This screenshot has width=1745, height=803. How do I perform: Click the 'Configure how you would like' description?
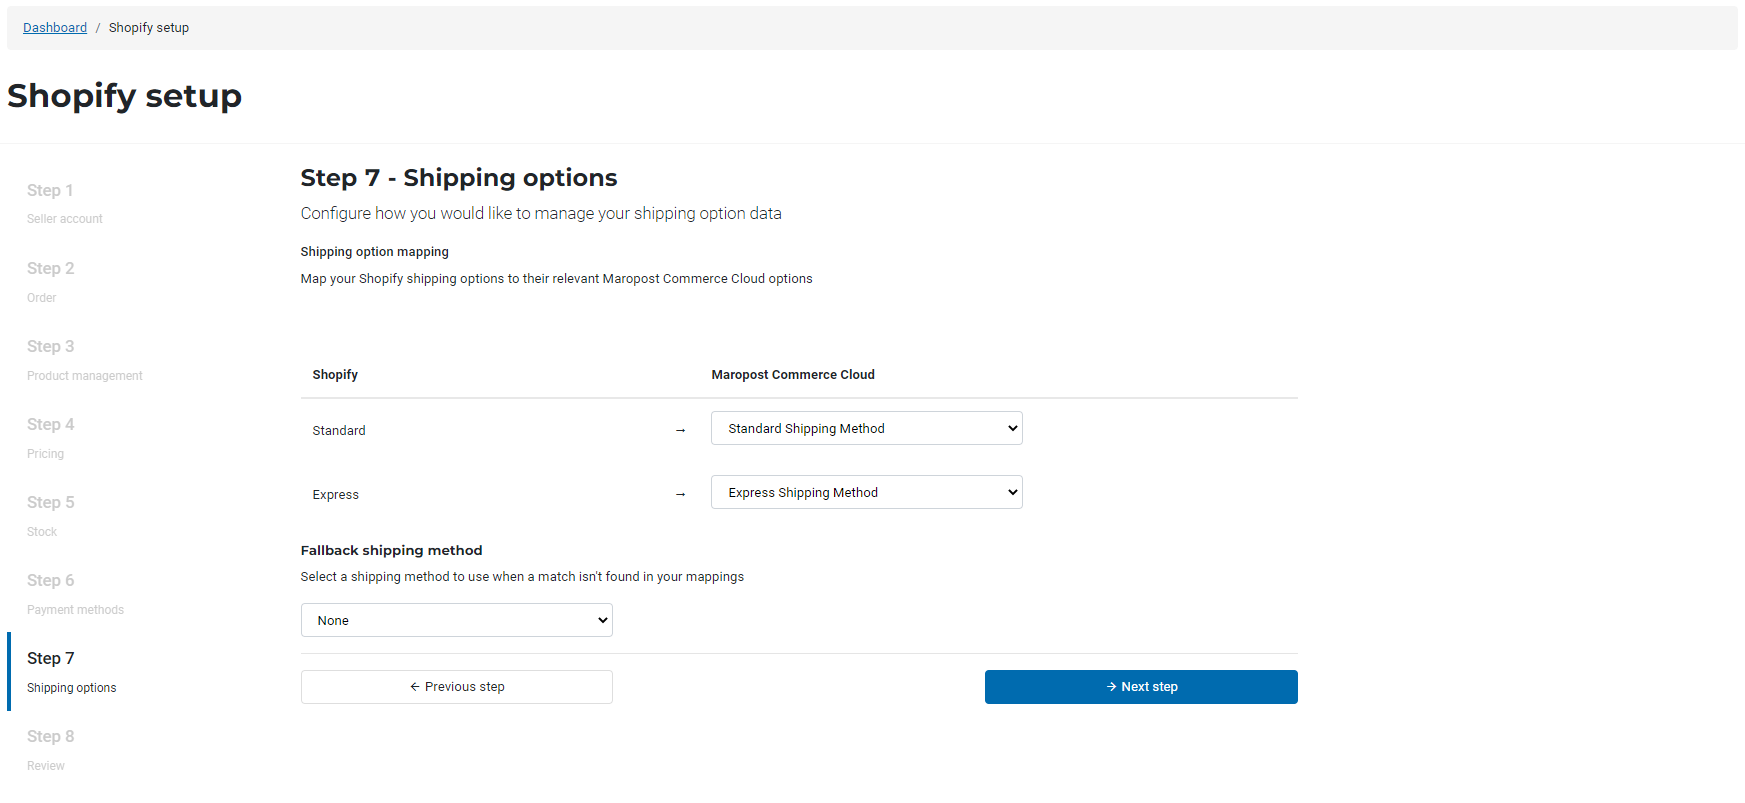pos(541,213)
